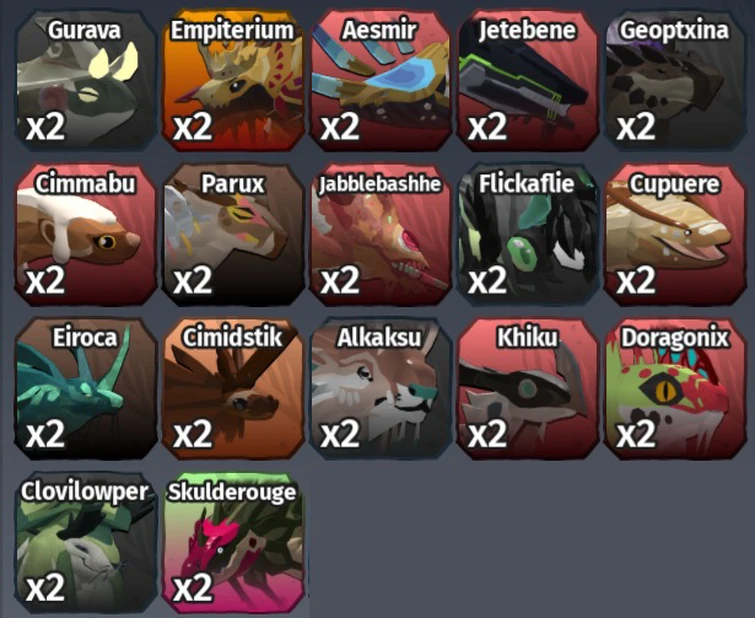Select the Alkaksu creature card
The width and height of the screenshot is (755, 618).
click(x=381, y=388)
